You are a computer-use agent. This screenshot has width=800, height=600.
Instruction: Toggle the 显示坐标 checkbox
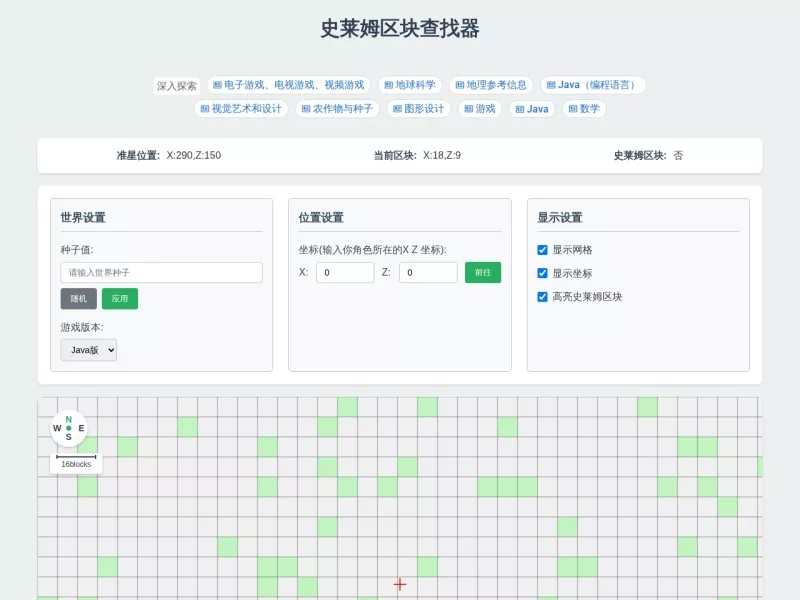[x=542, y=273]
